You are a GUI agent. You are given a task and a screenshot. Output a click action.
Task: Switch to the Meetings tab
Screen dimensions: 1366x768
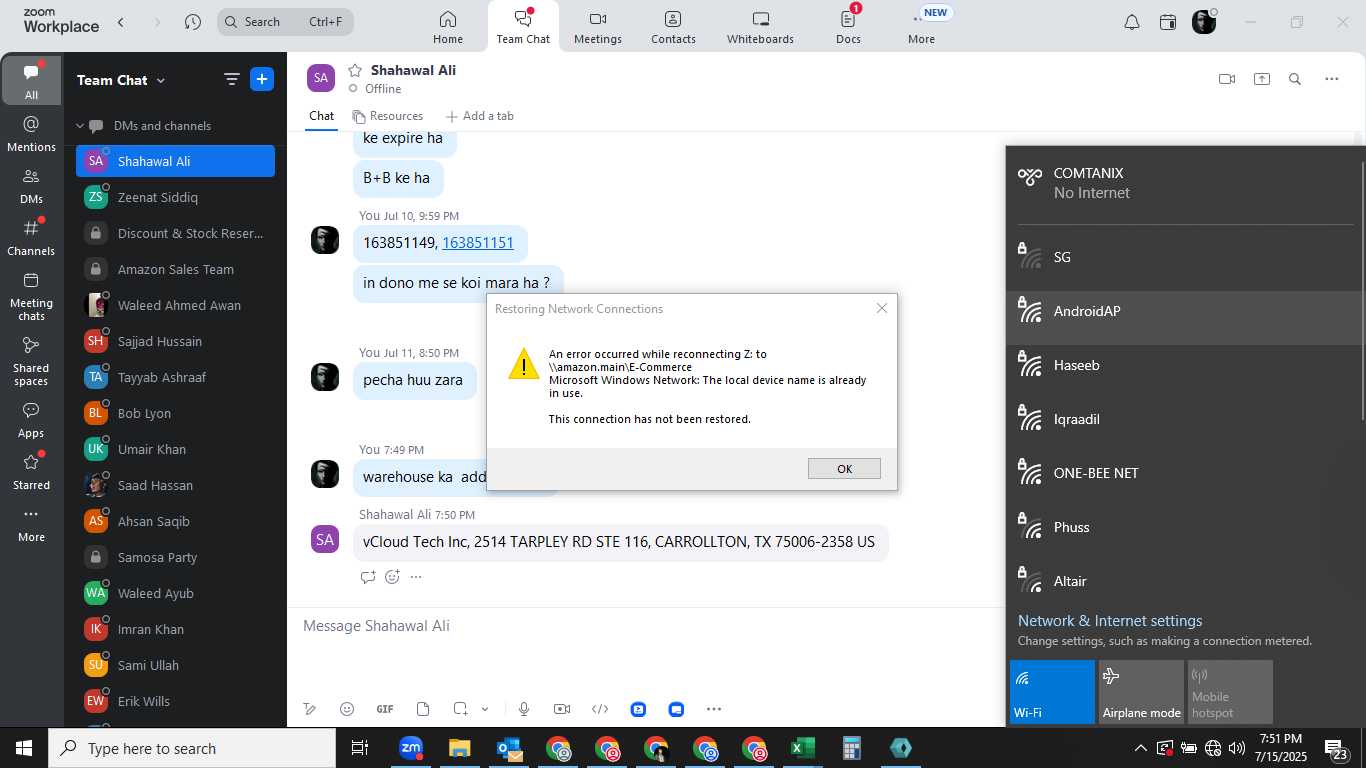[598, 27]
